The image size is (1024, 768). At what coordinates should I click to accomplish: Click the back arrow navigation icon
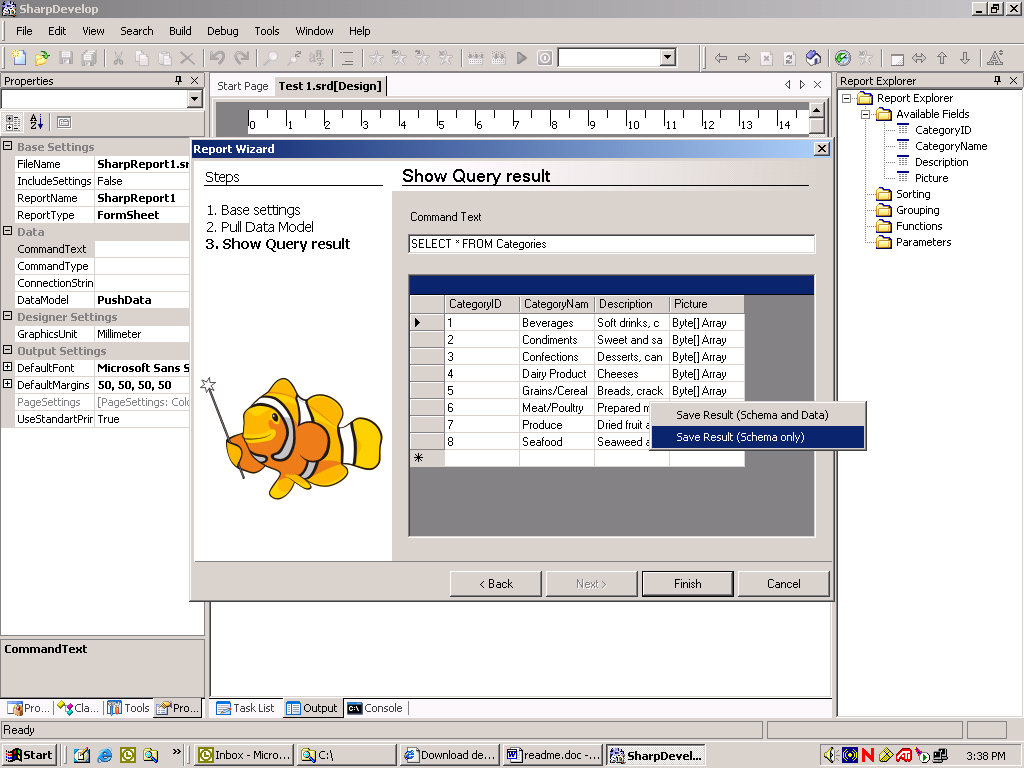pyautogui.click(x=720, y=58)
